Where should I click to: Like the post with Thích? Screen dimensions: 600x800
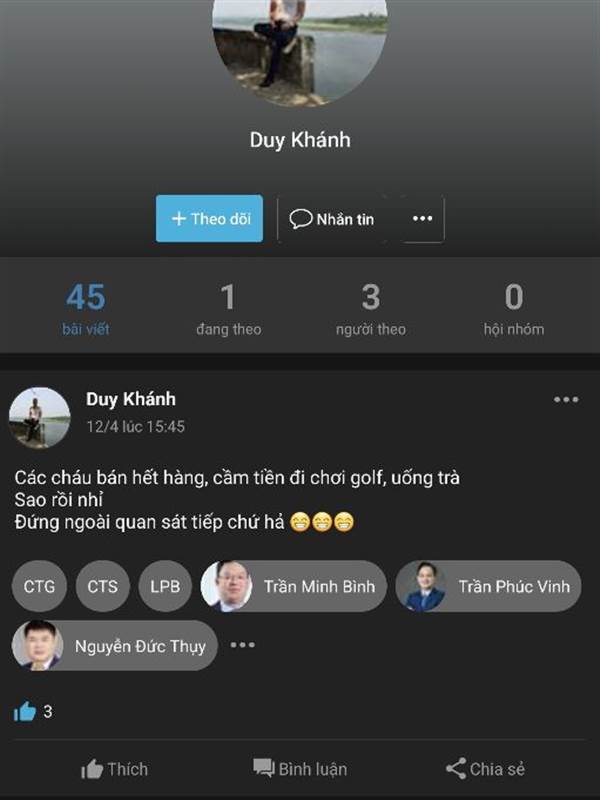114,769
